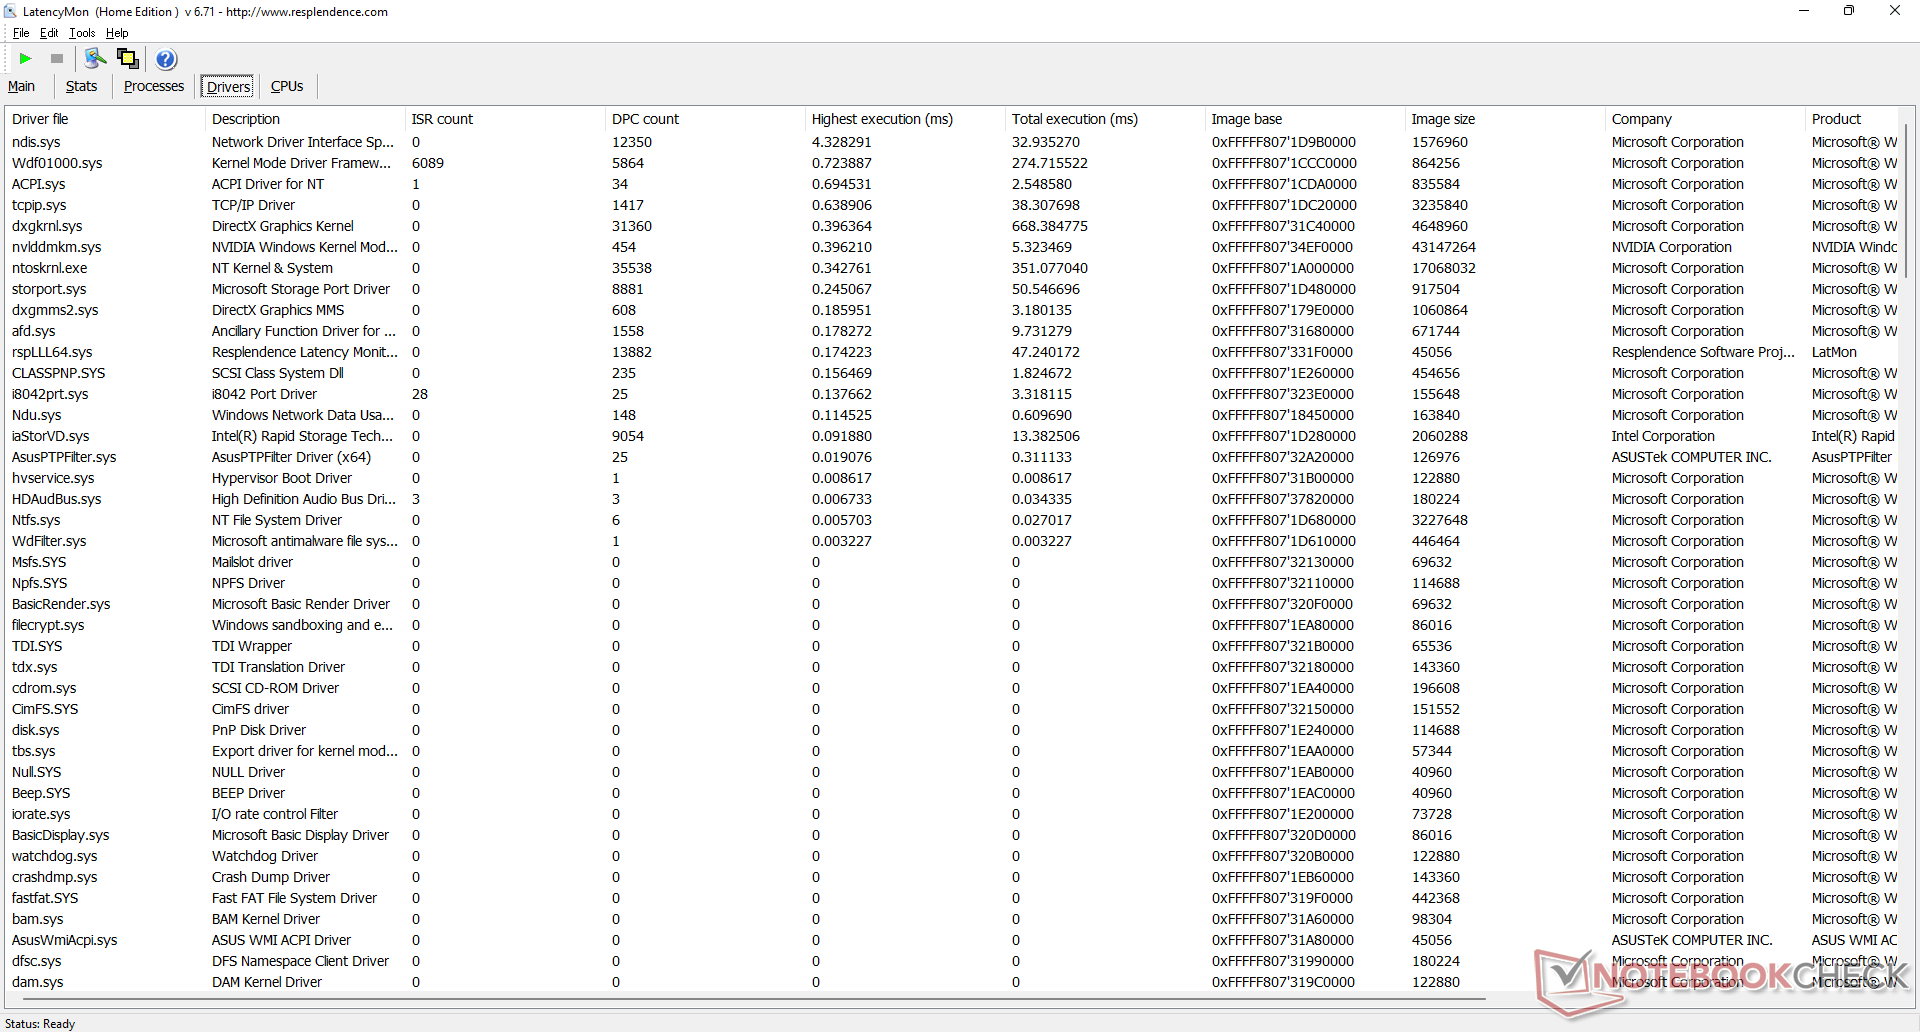The width and height of the screenshot is (1920, 1032).
Task: Click highest execution value 4.328291
Action: tap(841, 142)
